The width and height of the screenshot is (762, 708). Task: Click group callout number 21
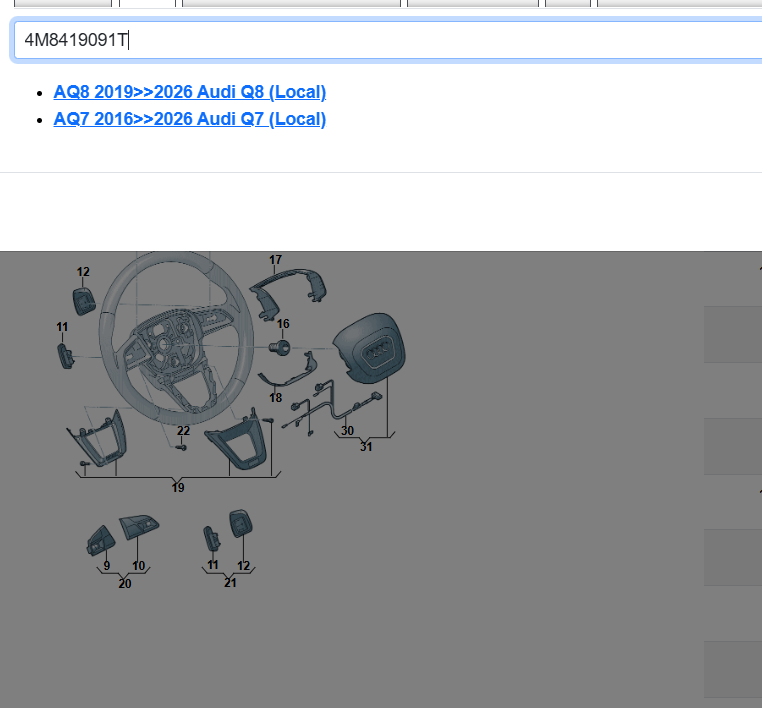pos(230,583)
